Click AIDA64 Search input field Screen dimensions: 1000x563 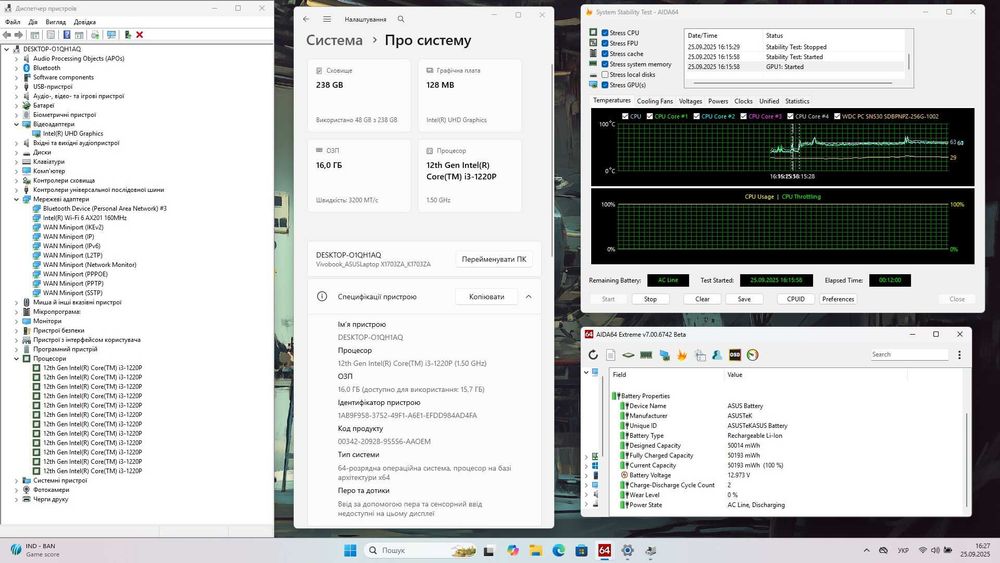(x=909, y=355)
